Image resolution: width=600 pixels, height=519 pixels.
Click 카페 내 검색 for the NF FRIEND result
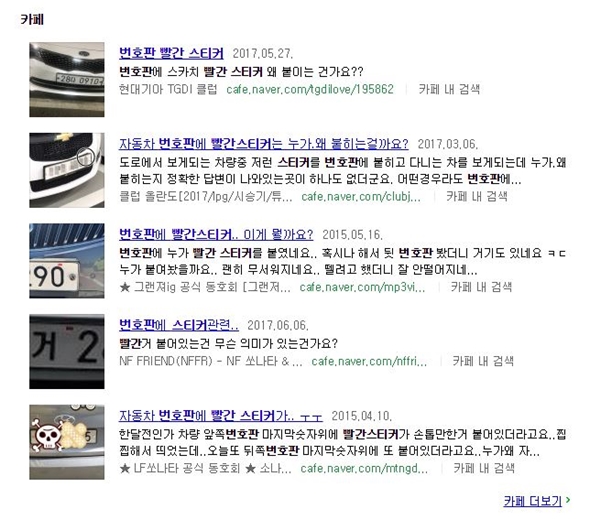click(x=483, y=361)
